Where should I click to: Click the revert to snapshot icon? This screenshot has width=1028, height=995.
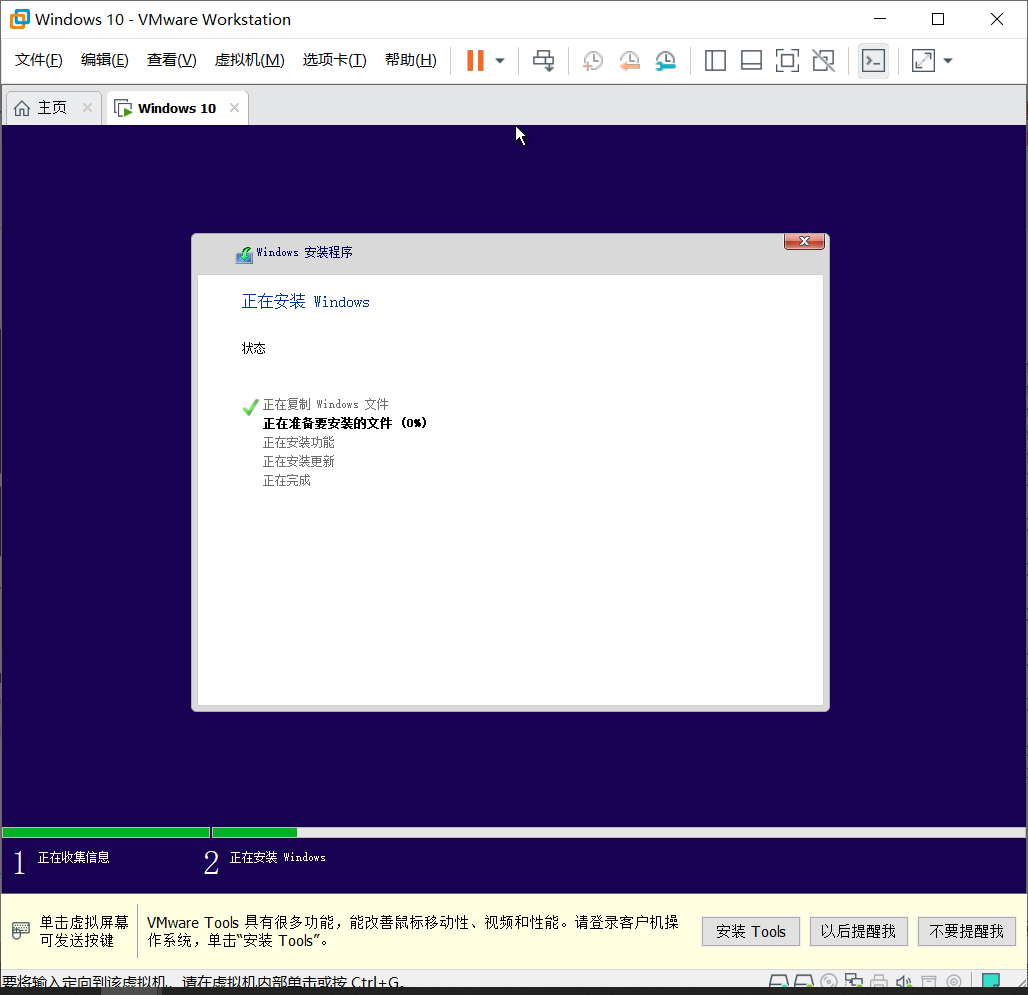click(x=629, y=60)
